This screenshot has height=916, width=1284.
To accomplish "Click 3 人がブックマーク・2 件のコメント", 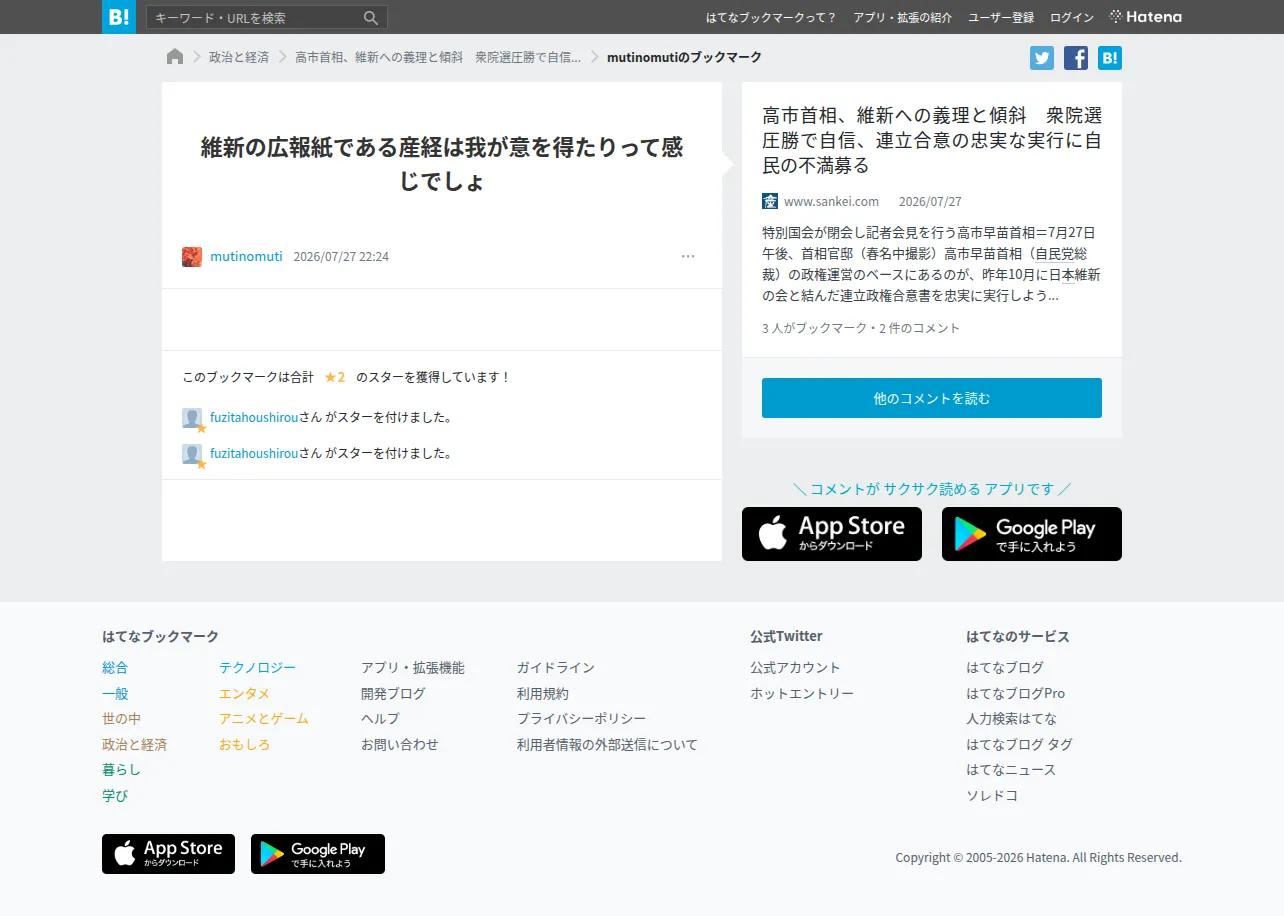I will [x=861, y=328].
